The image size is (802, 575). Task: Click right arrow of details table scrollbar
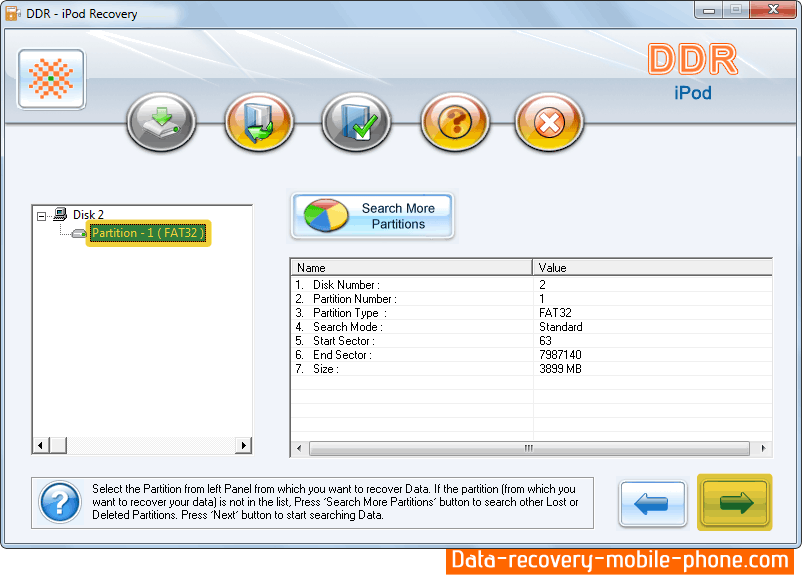point(764,448)
